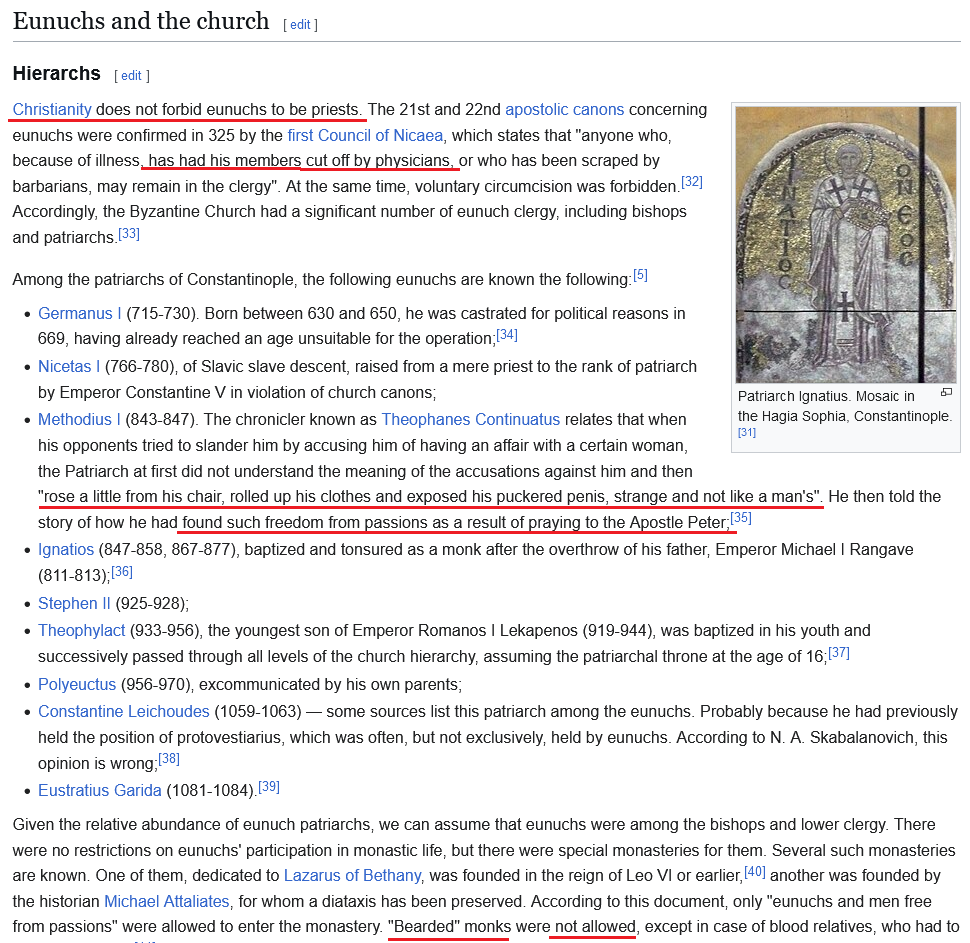
Task: Click the caption text 'Patriarch Ignatius. Mosaic in'
Action: coord(826,396)
